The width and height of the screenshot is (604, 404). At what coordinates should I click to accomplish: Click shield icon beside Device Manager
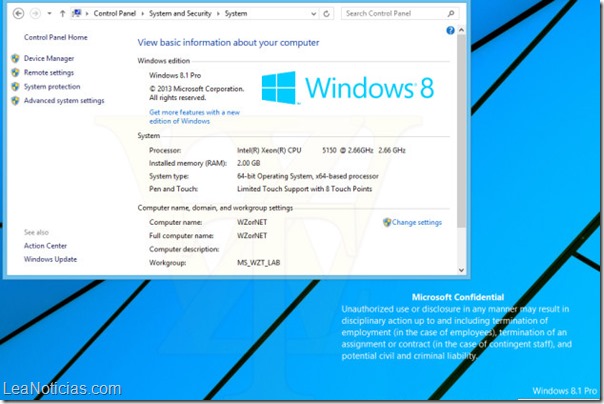[15, 59]
